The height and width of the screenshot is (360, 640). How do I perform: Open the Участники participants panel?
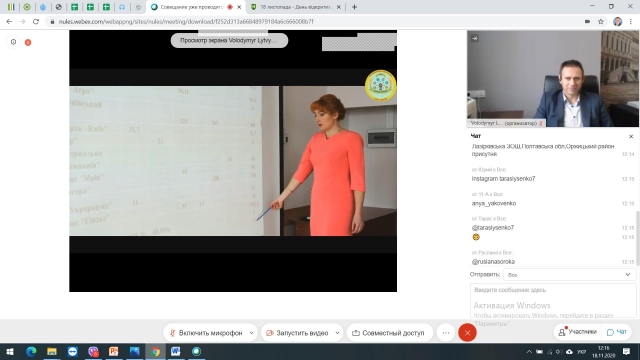pos(578,332)
